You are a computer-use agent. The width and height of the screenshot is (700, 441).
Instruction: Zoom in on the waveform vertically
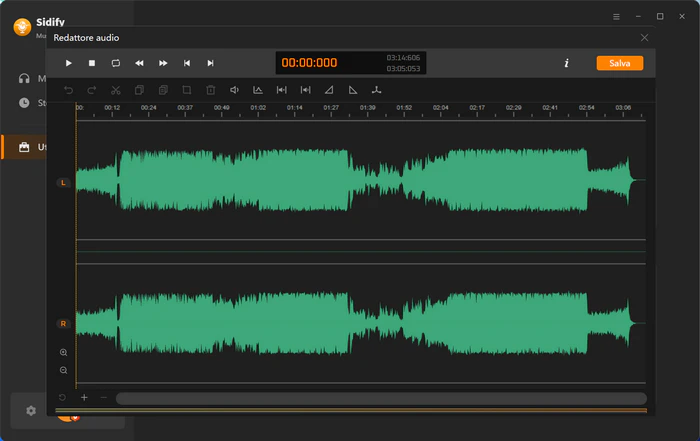coord(63,352)
